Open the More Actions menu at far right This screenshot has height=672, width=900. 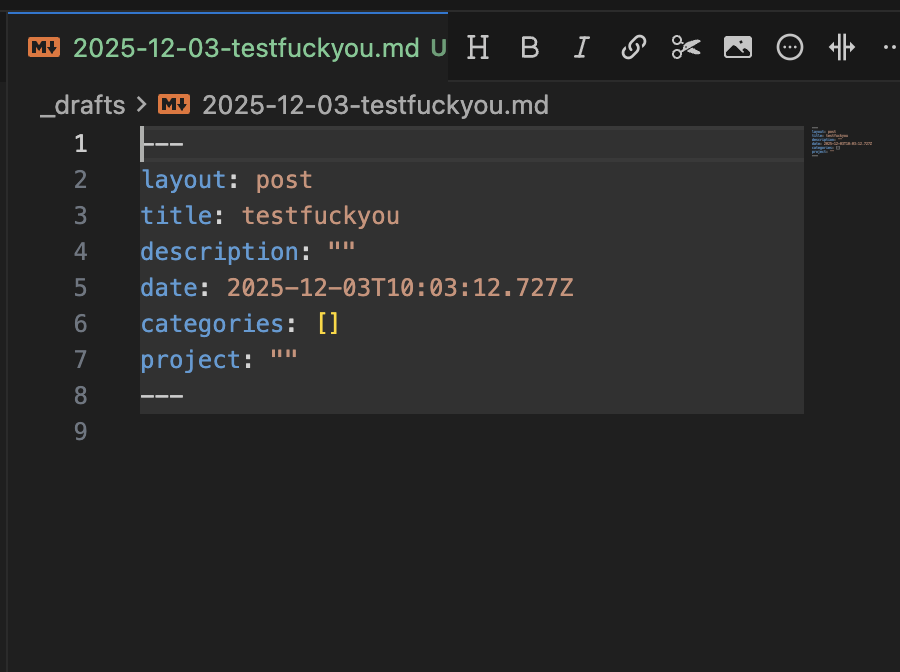(x=889, y=47)
